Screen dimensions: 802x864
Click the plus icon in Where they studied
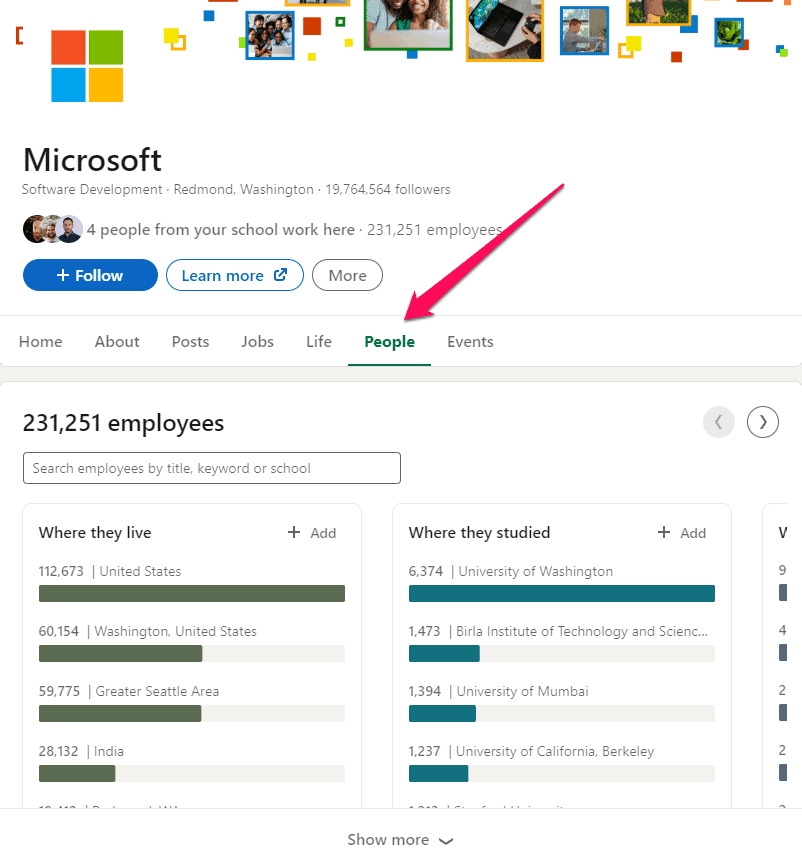click(x=664, y=532)
